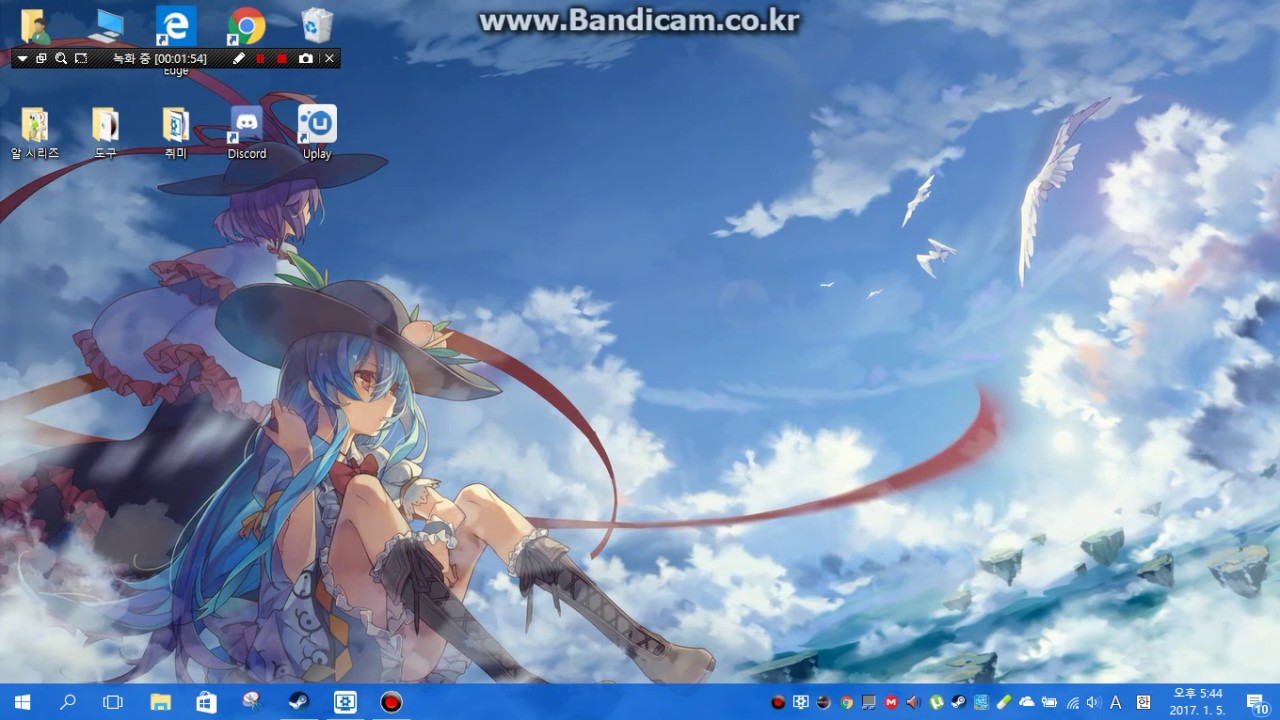This screenshot has width=1280, height=720.
Task: Take a screenshot with Bandicam camera icon
Action: pyautogui.click(x=306, y=59)
